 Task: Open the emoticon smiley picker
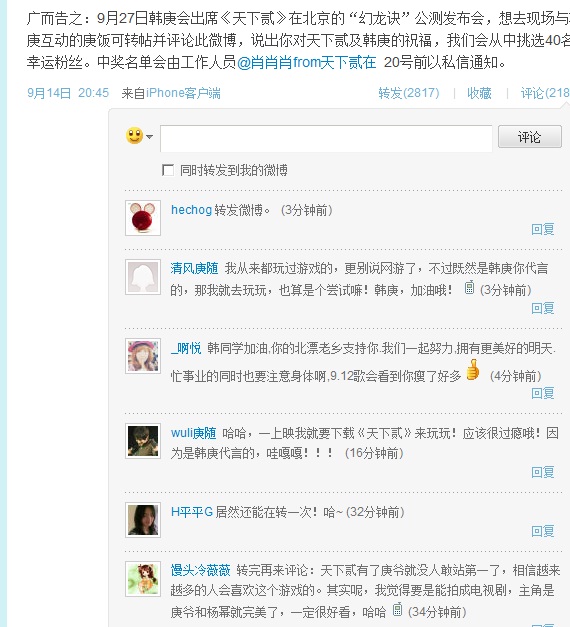pyautogui.click(x=134, y=136)
